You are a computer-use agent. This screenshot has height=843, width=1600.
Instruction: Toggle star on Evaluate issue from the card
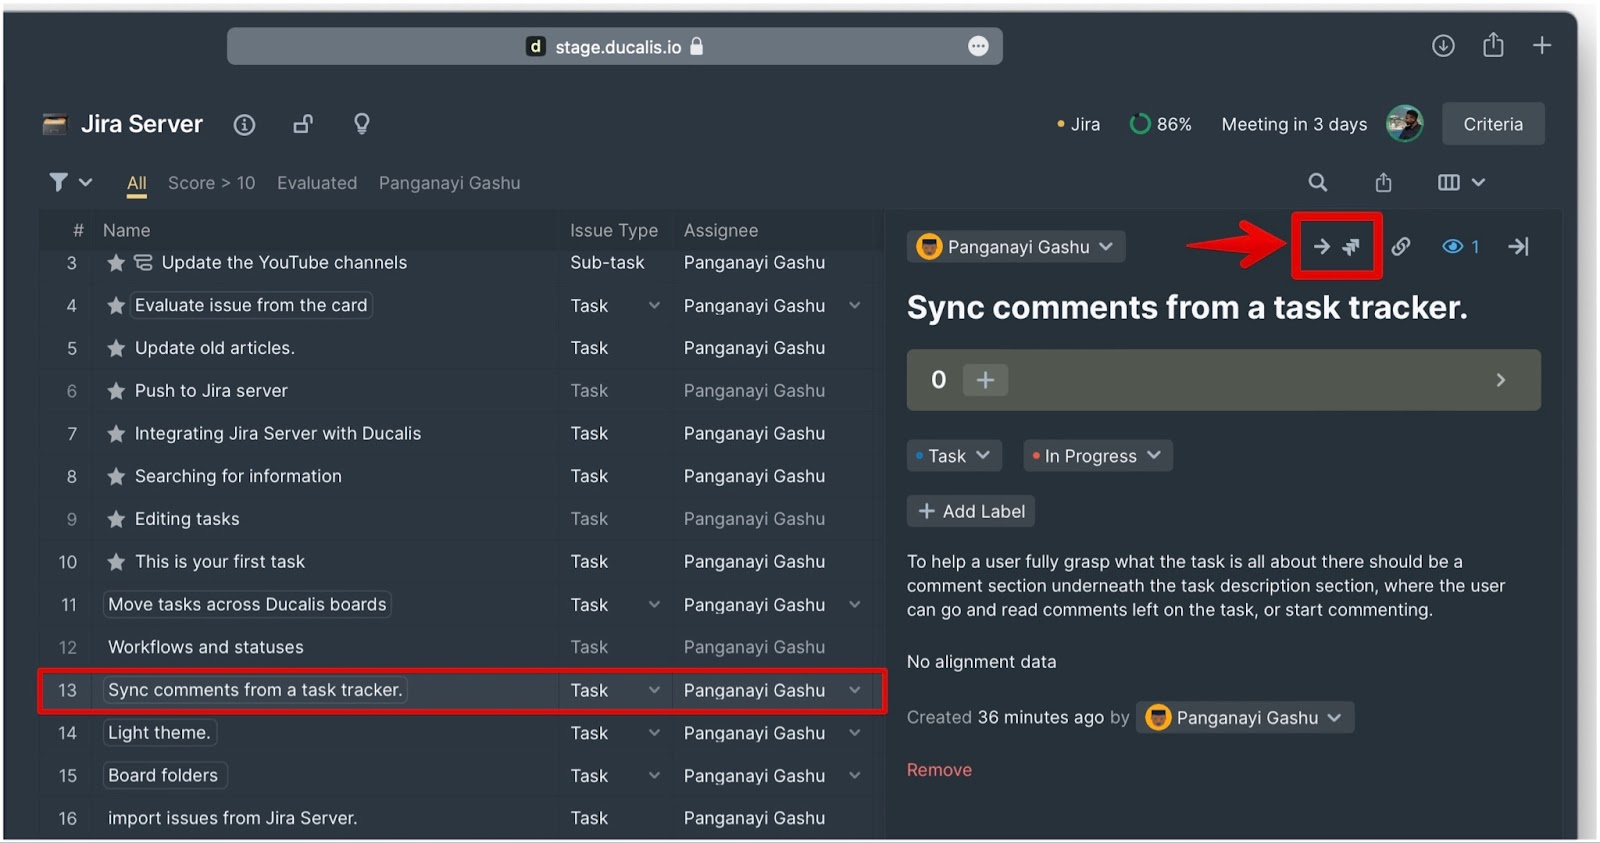click(x=116, y=305)
